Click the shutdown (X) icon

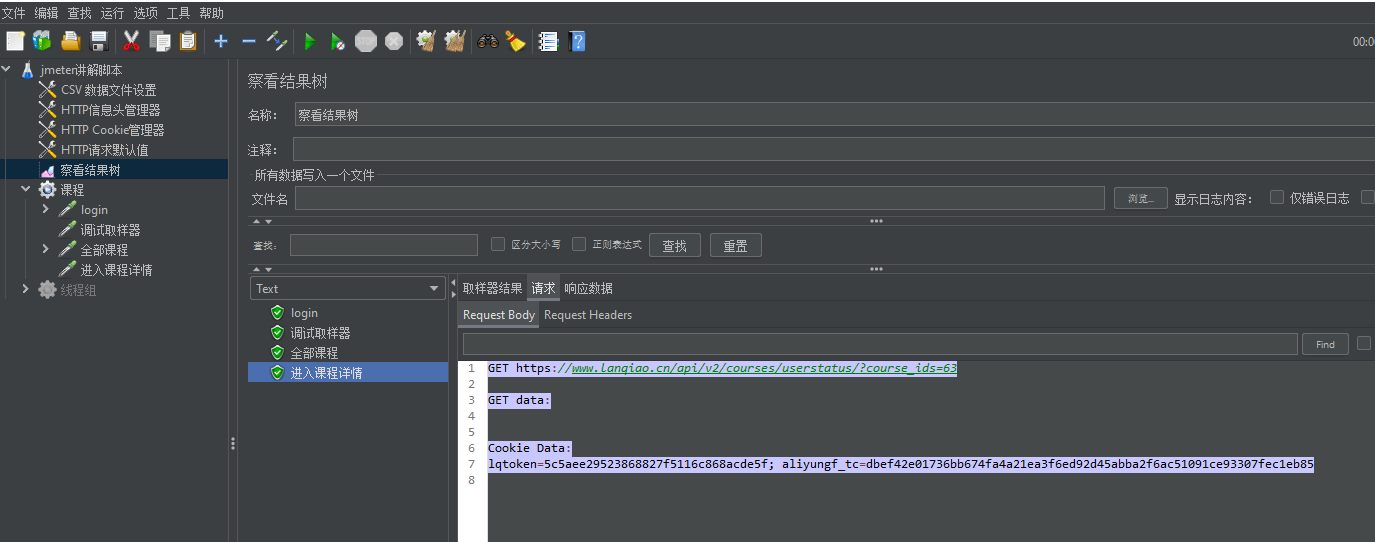click(394, 41)
